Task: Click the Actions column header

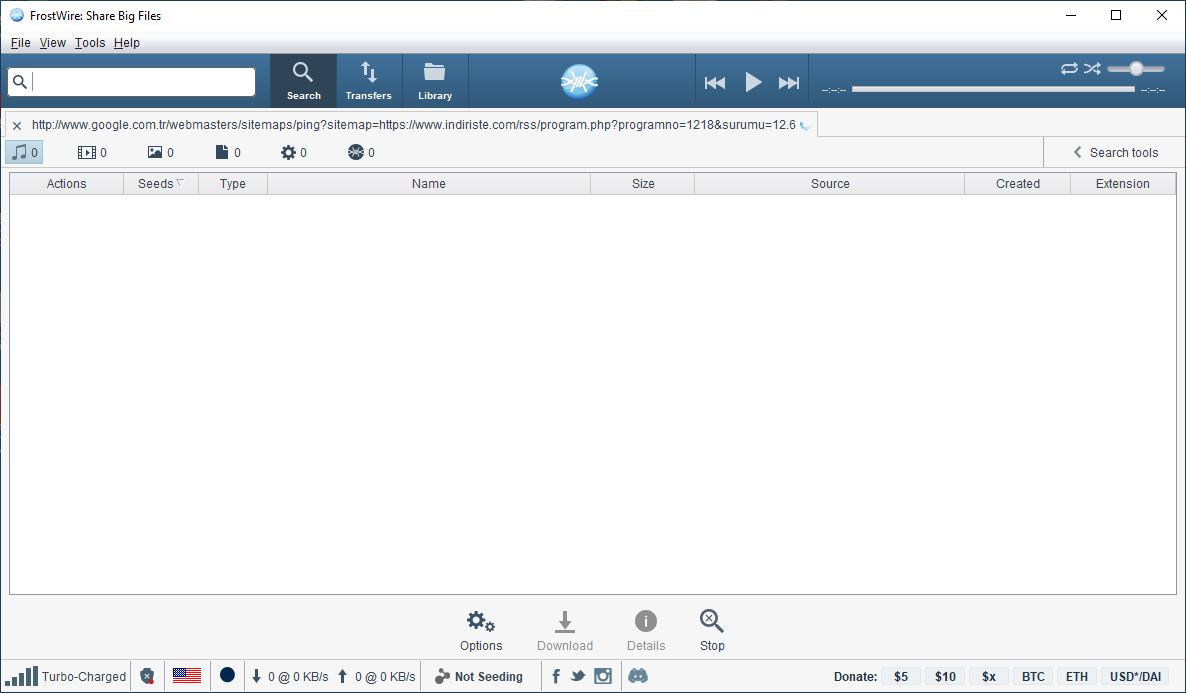Action: [67, 184]
